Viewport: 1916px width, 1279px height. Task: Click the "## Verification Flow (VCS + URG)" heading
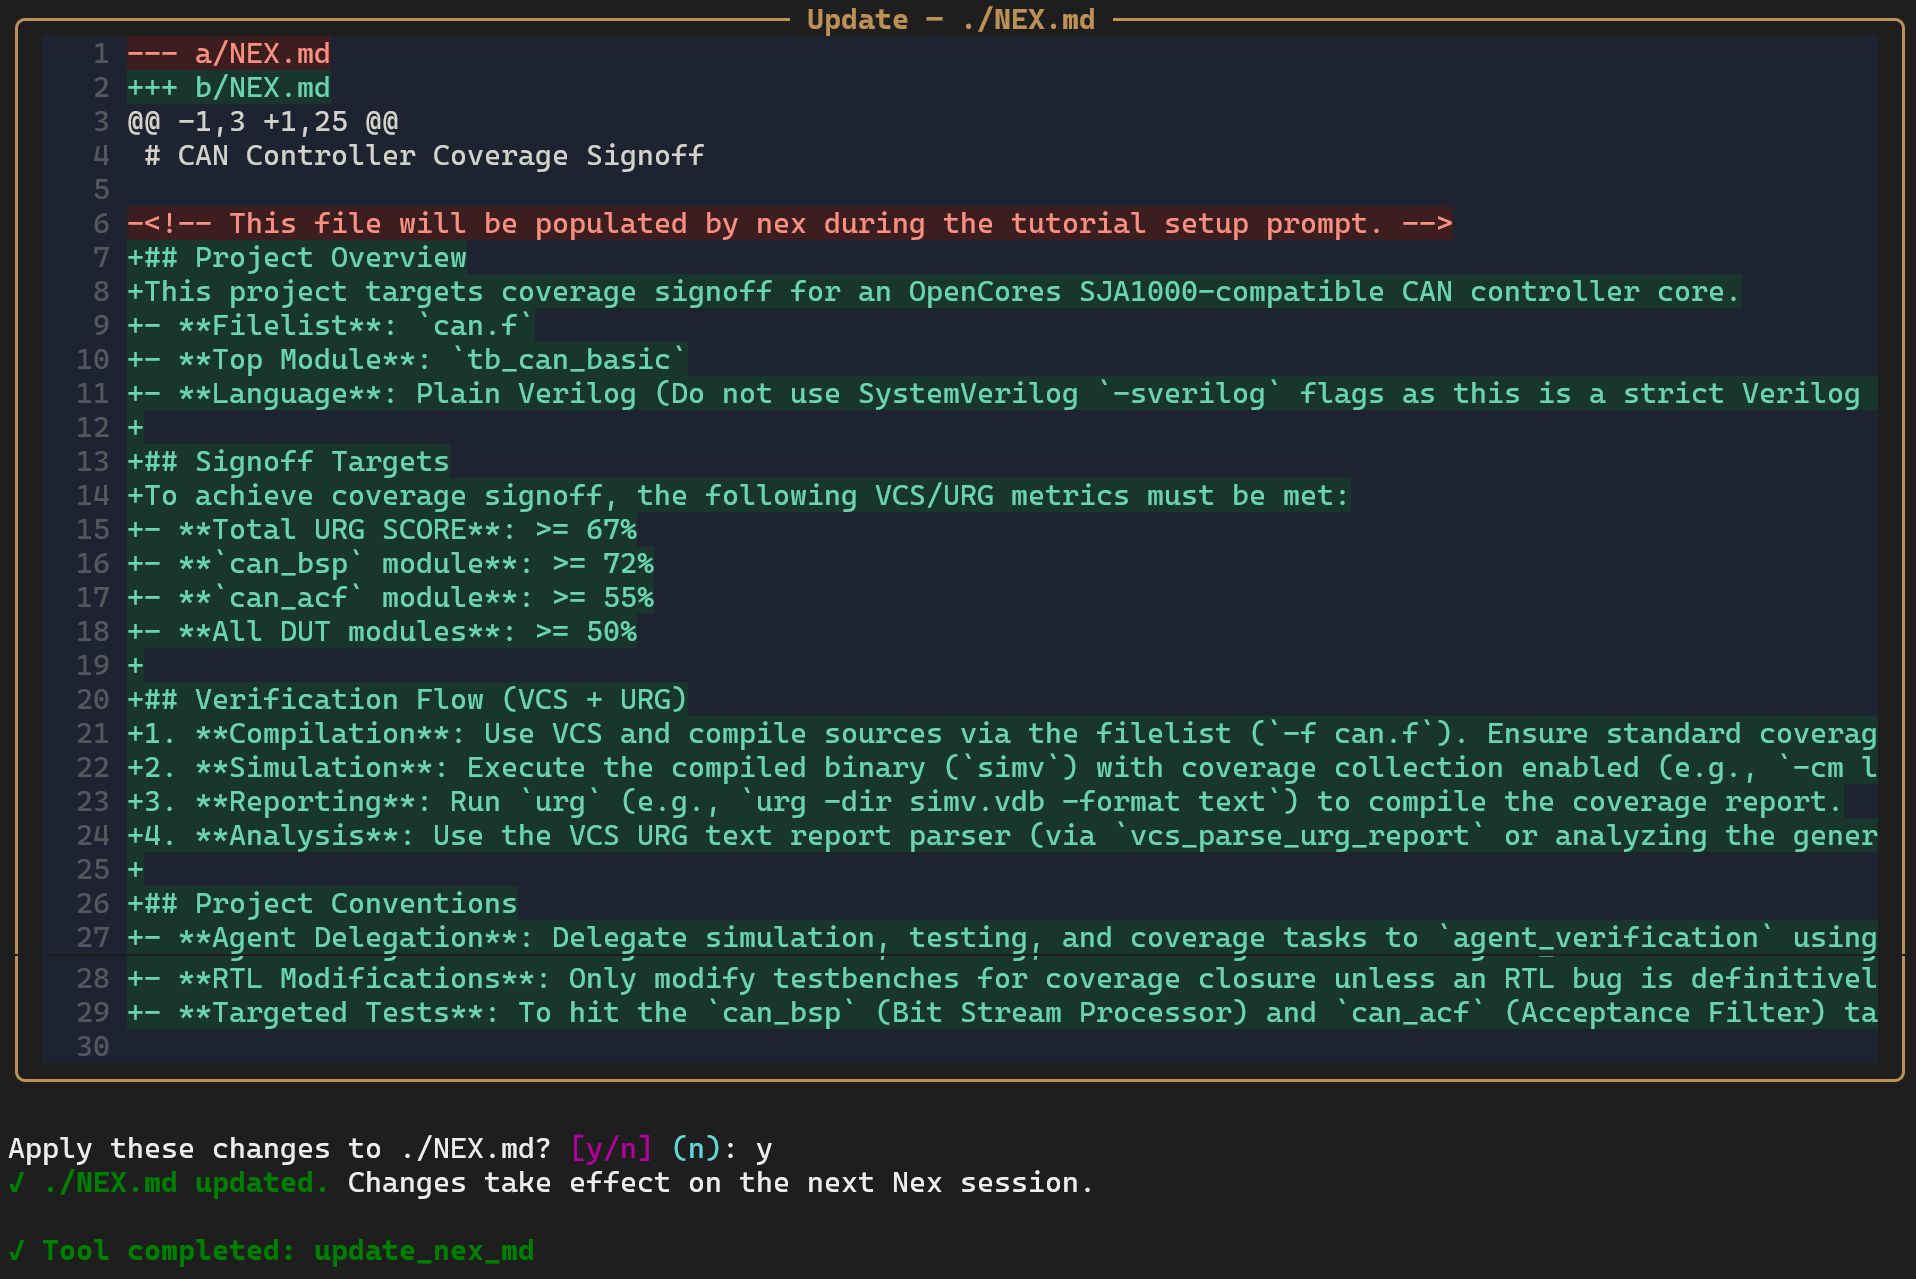pyautogui.click(x=407, y=700)
